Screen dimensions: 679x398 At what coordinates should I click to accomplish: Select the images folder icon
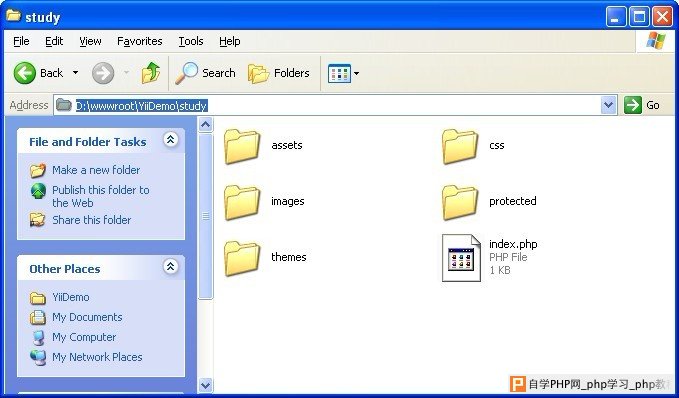pos(242,202)
